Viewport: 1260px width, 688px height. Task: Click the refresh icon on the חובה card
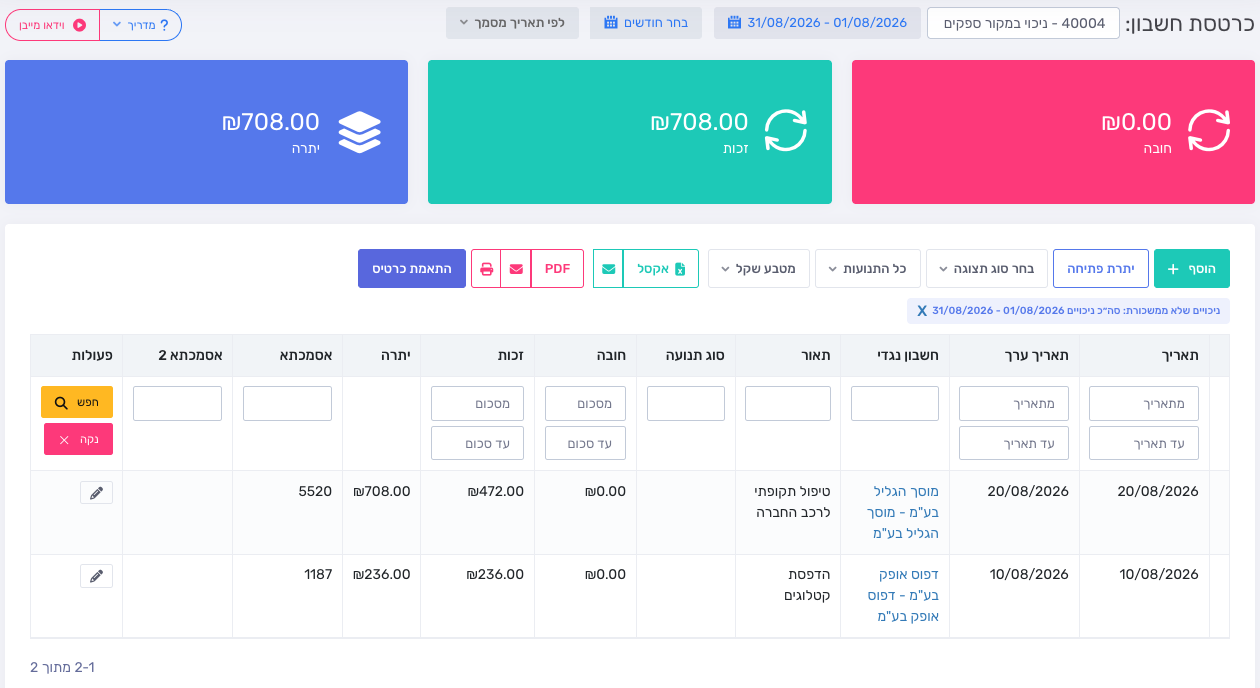point(1208,130)
